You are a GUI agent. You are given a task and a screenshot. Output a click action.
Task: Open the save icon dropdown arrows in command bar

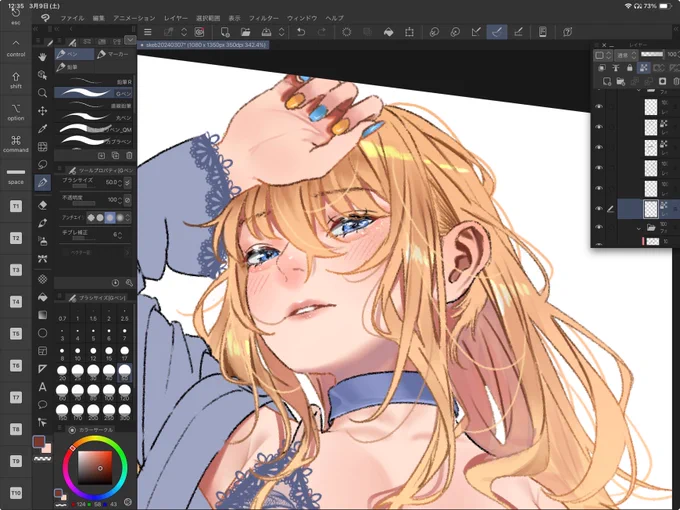(281, 32)
